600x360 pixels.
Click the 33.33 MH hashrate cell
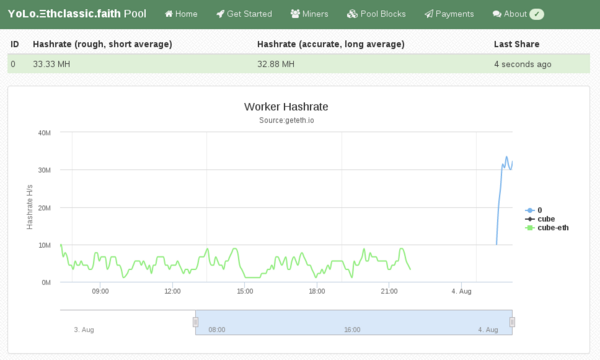point(52,64)
